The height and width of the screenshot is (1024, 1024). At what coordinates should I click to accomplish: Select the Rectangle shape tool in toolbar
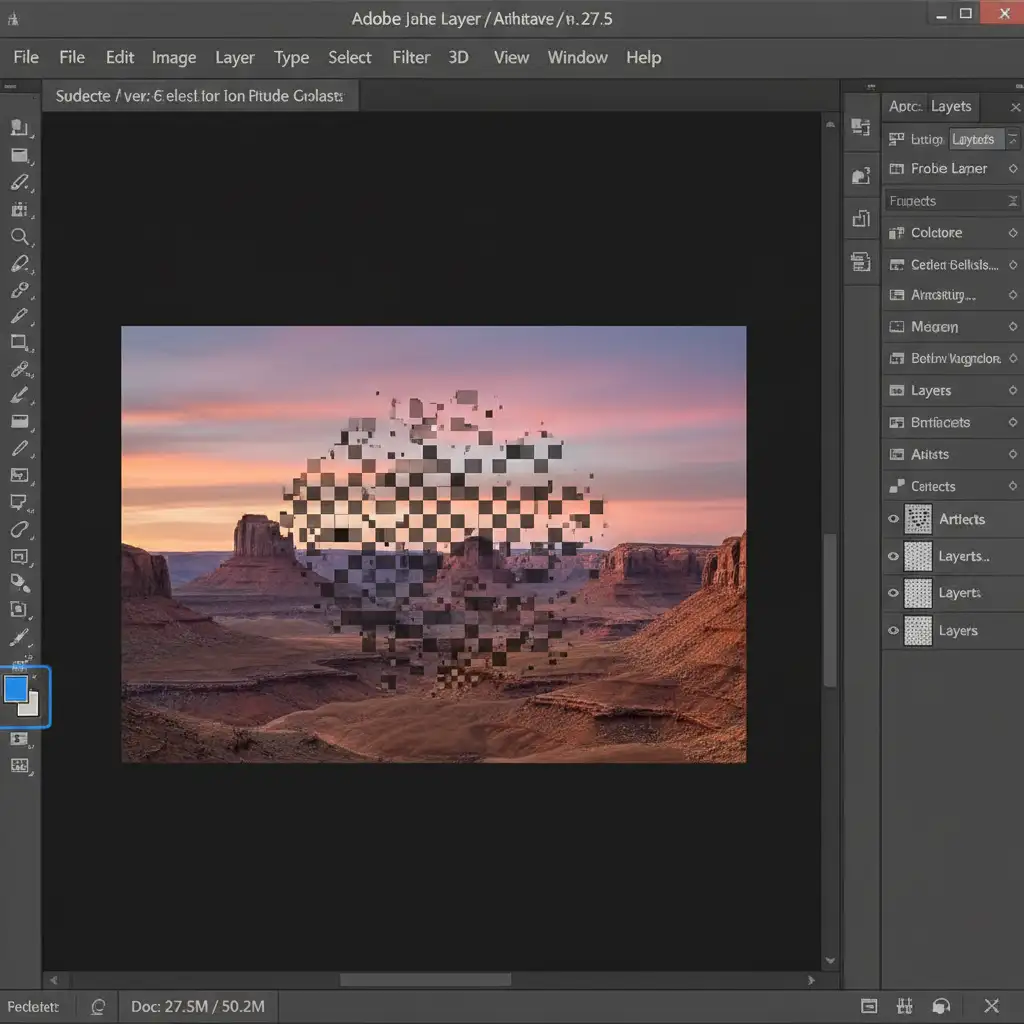(19, 342)
